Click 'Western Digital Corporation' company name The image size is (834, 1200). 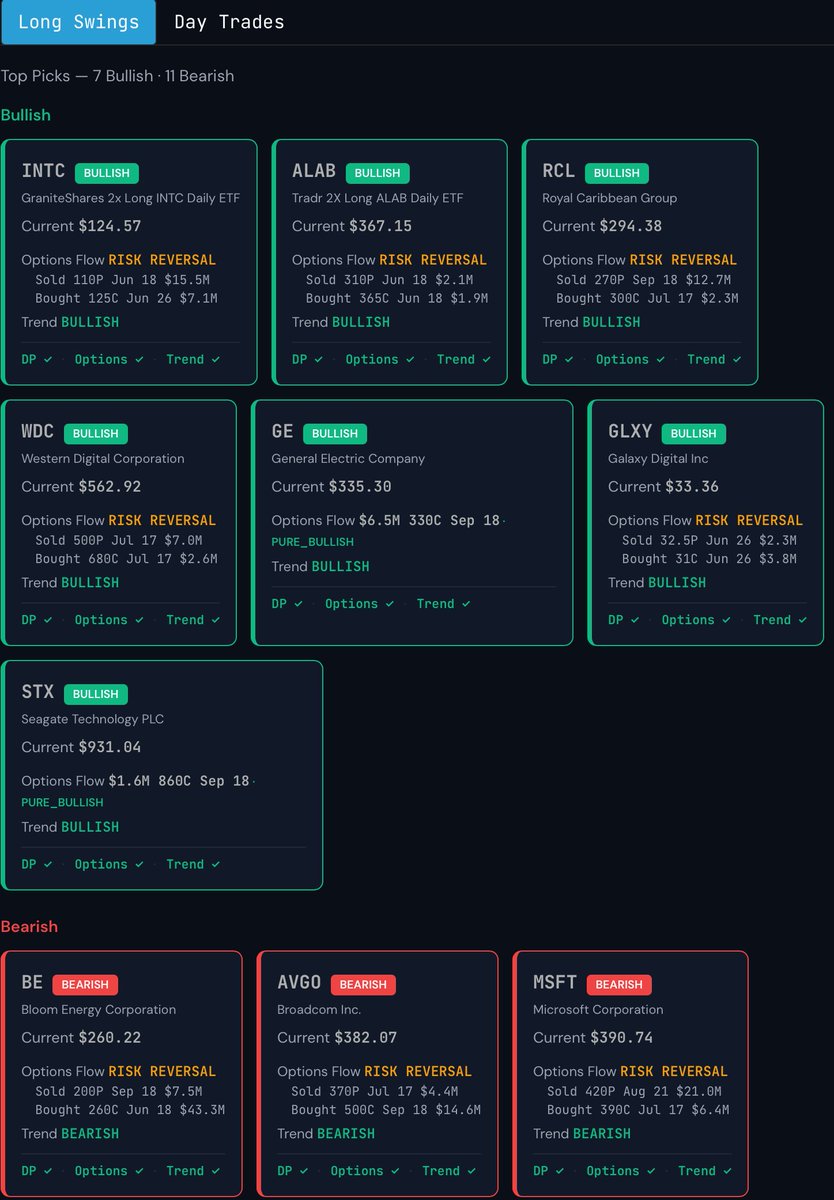103,459
